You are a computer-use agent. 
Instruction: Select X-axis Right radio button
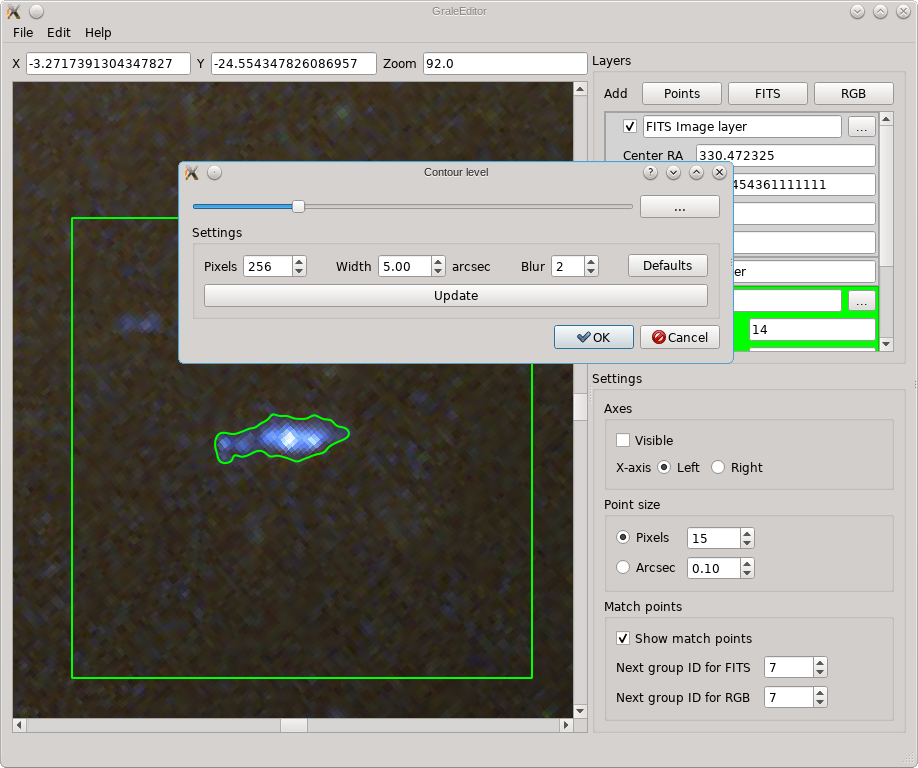pyautogui.click(x=718, y=467)
